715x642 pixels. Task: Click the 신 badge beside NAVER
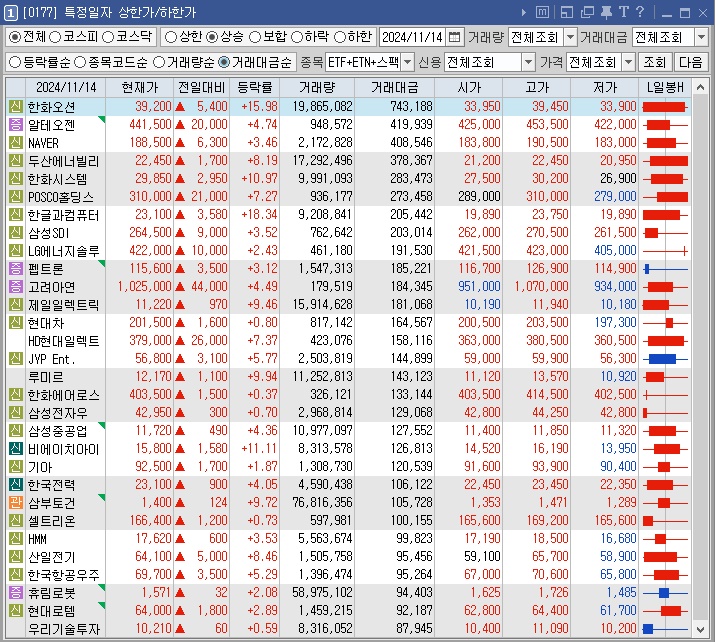16,143
